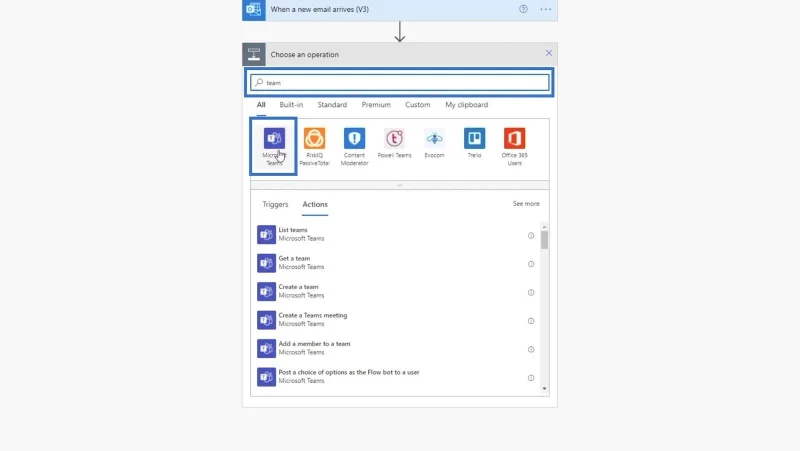Choose Add a member to a team
The image size is (800, 451).
pyautogui.click(x=396, y=349)
